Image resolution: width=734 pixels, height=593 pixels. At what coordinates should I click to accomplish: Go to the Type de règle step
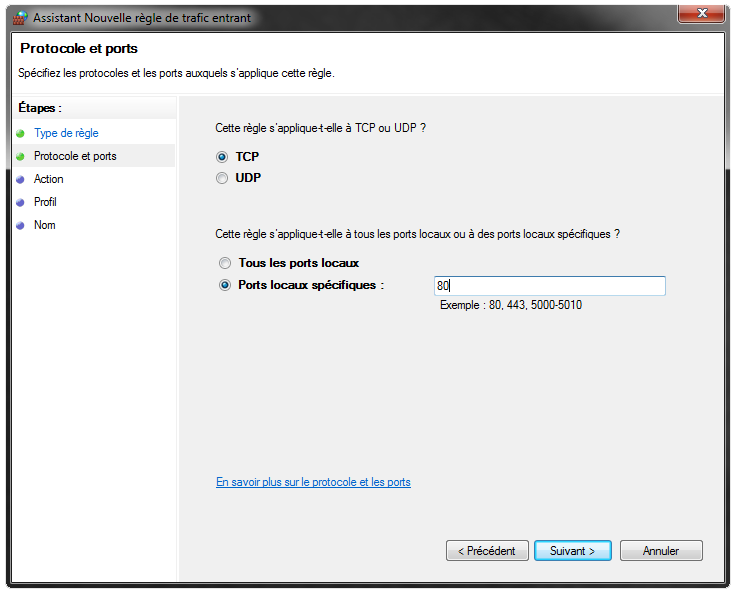click(66, 133)
